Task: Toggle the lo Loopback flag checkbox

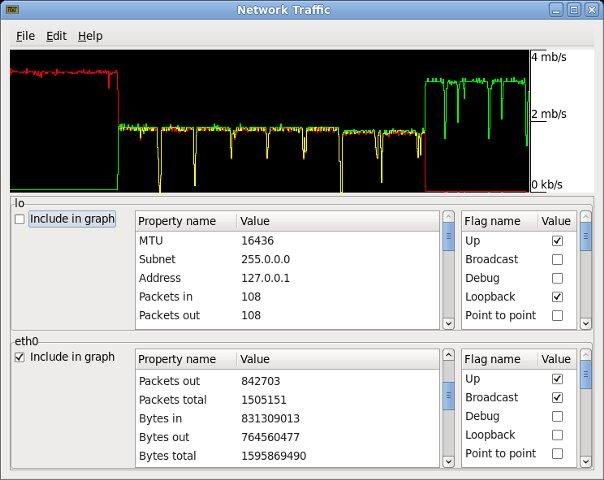Action: 557,297
